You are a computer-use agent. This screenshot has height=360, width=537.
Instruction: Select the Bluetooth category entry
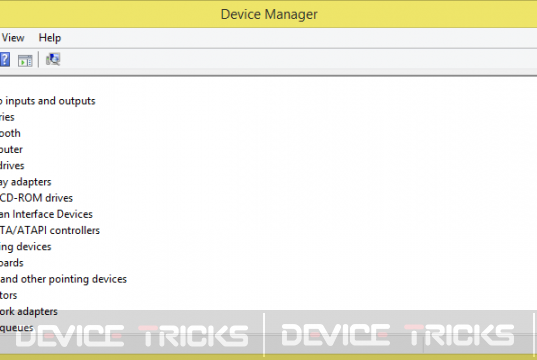point(10,133)
